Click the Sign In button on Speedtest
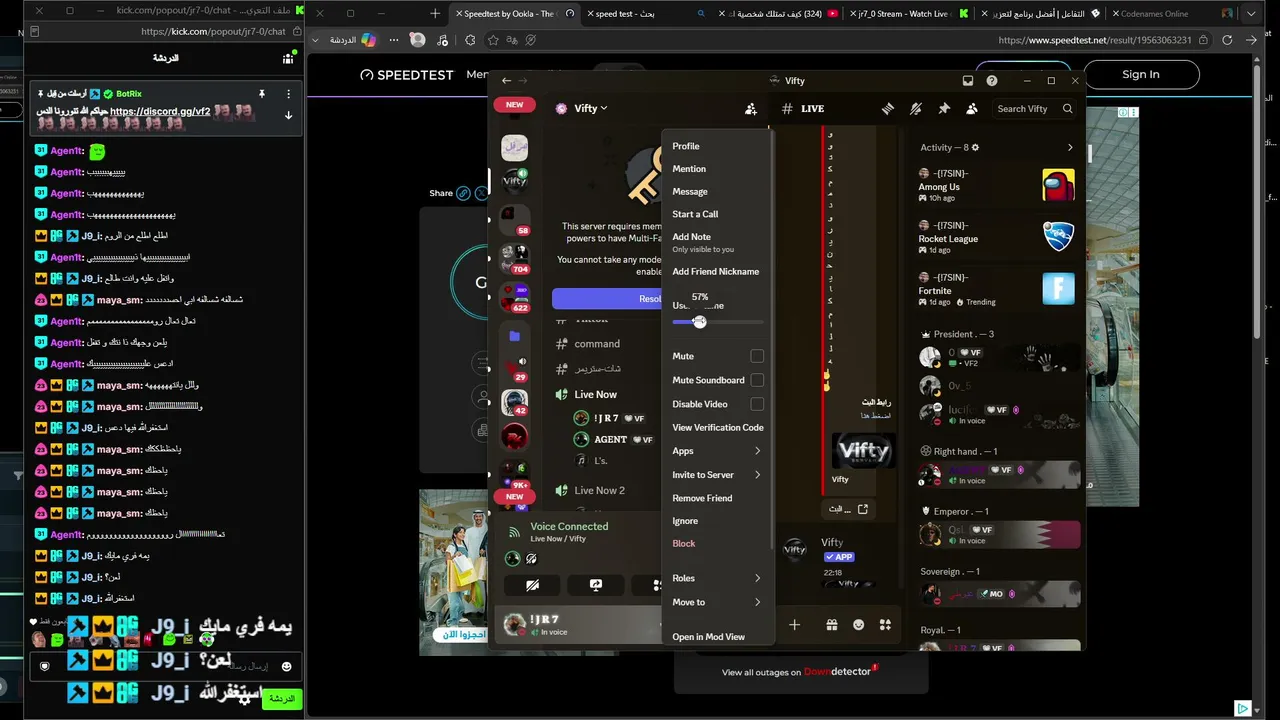1280x720 pixels. point(1141,74)
